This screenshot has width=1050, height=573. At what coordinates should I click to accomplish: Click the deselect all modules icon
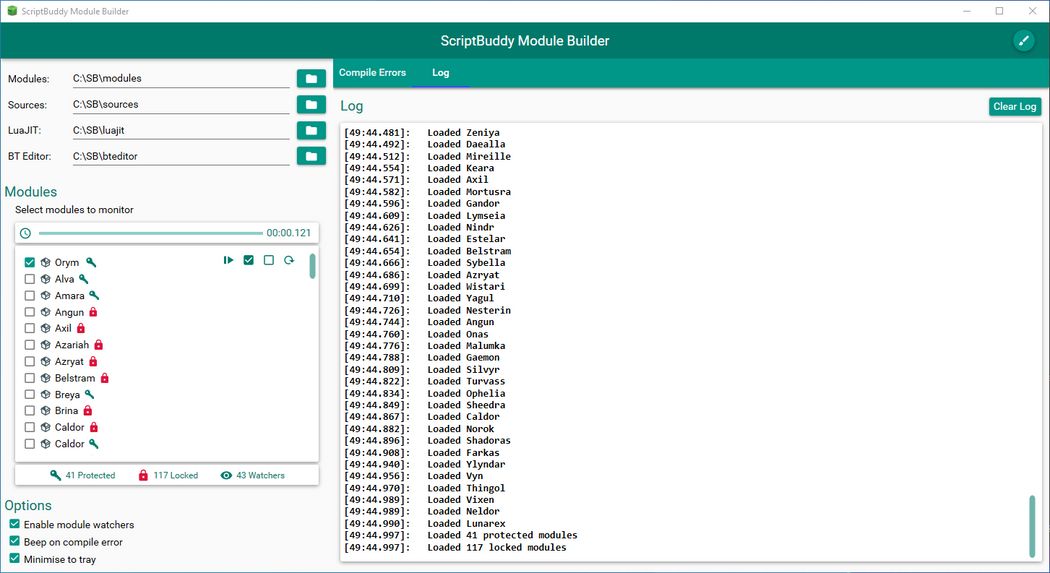[x=268, y=260]
